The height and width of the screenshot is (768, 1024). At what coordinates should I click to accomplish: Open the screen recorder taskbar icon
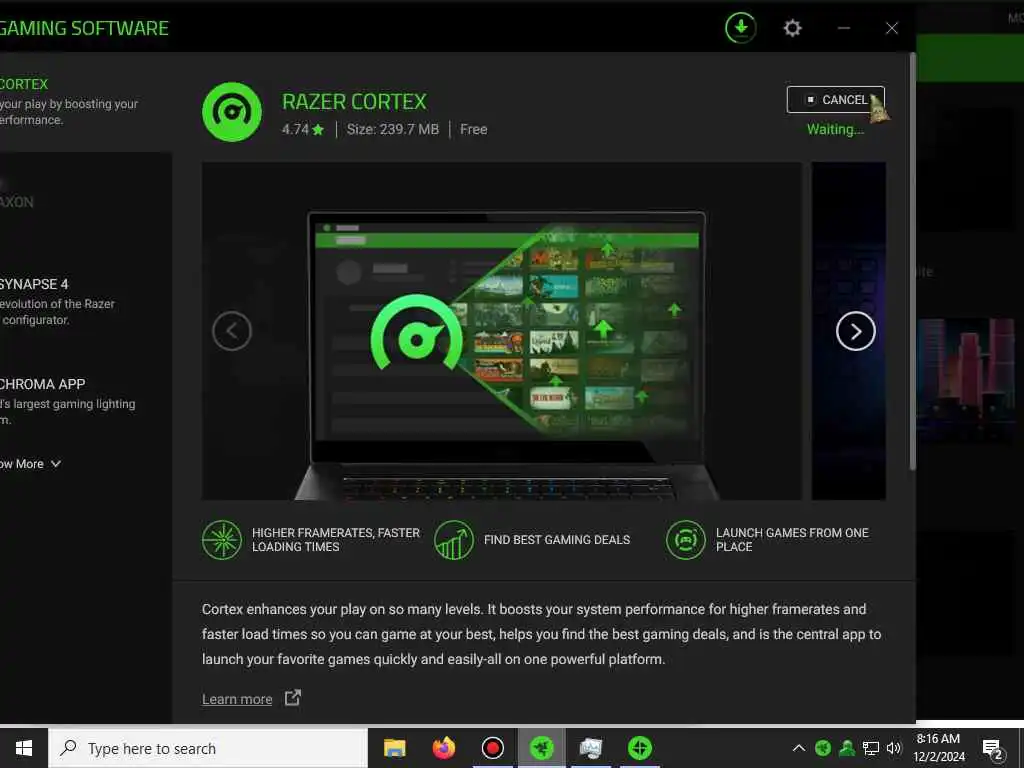click(x=492, y=748)
